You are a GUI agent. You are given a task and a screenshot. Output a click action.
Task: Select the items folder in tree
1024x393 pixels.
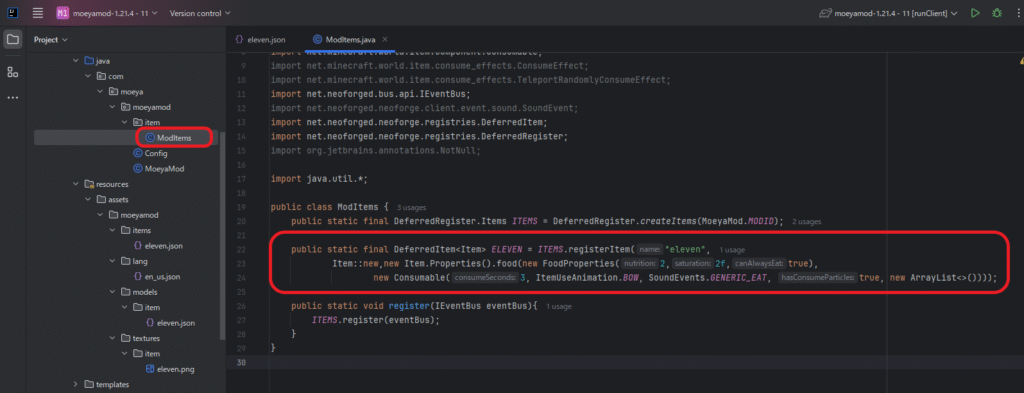point(135,230)
